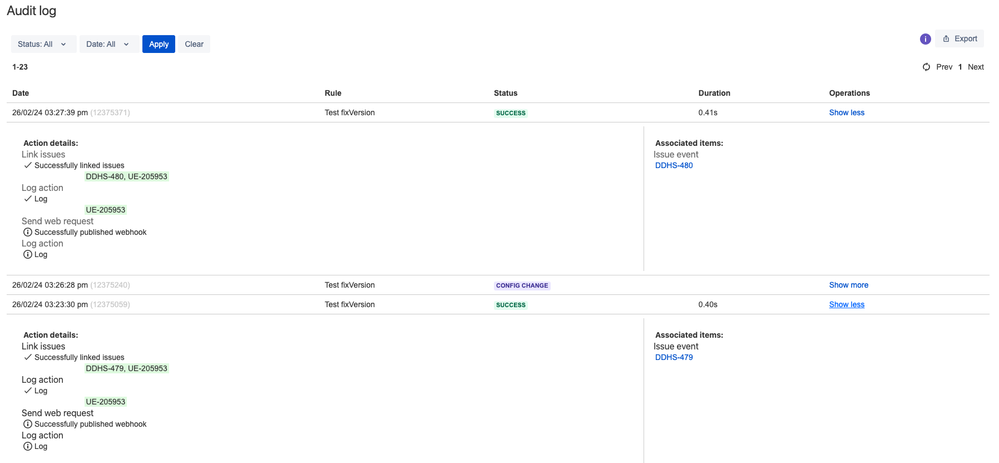Click the Rule column header
This screenshot has height=463, width=999.
pyautogui.click(x=333, y=93)
